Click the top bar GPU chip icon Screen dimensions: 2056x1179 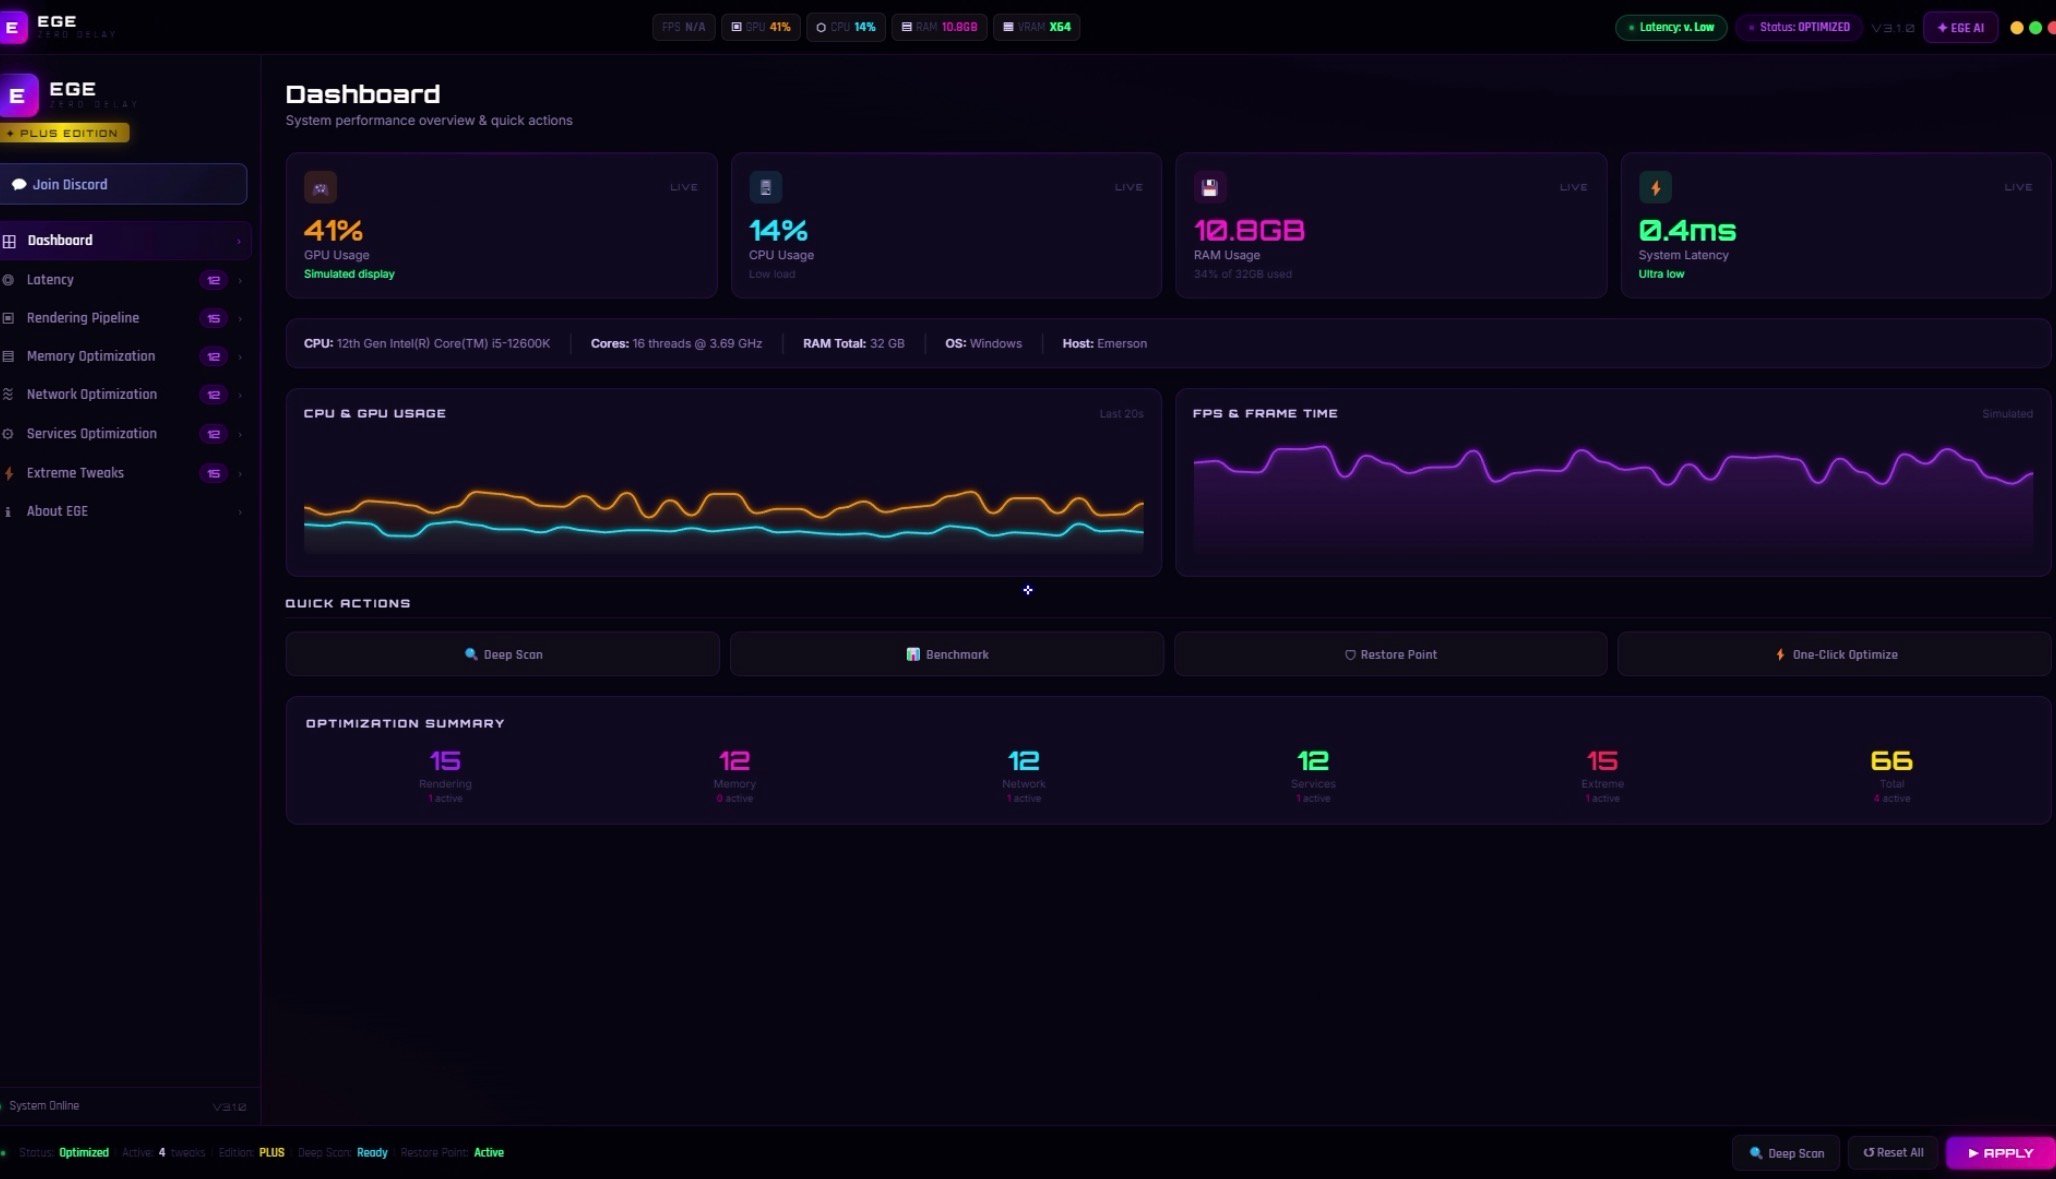(736, 27)
